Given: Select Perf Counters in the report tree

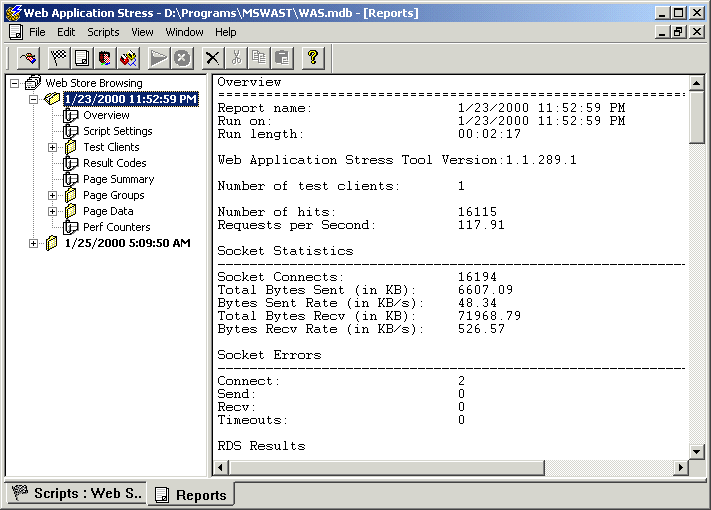Looking at the screenshot, I should pos(117,227).
